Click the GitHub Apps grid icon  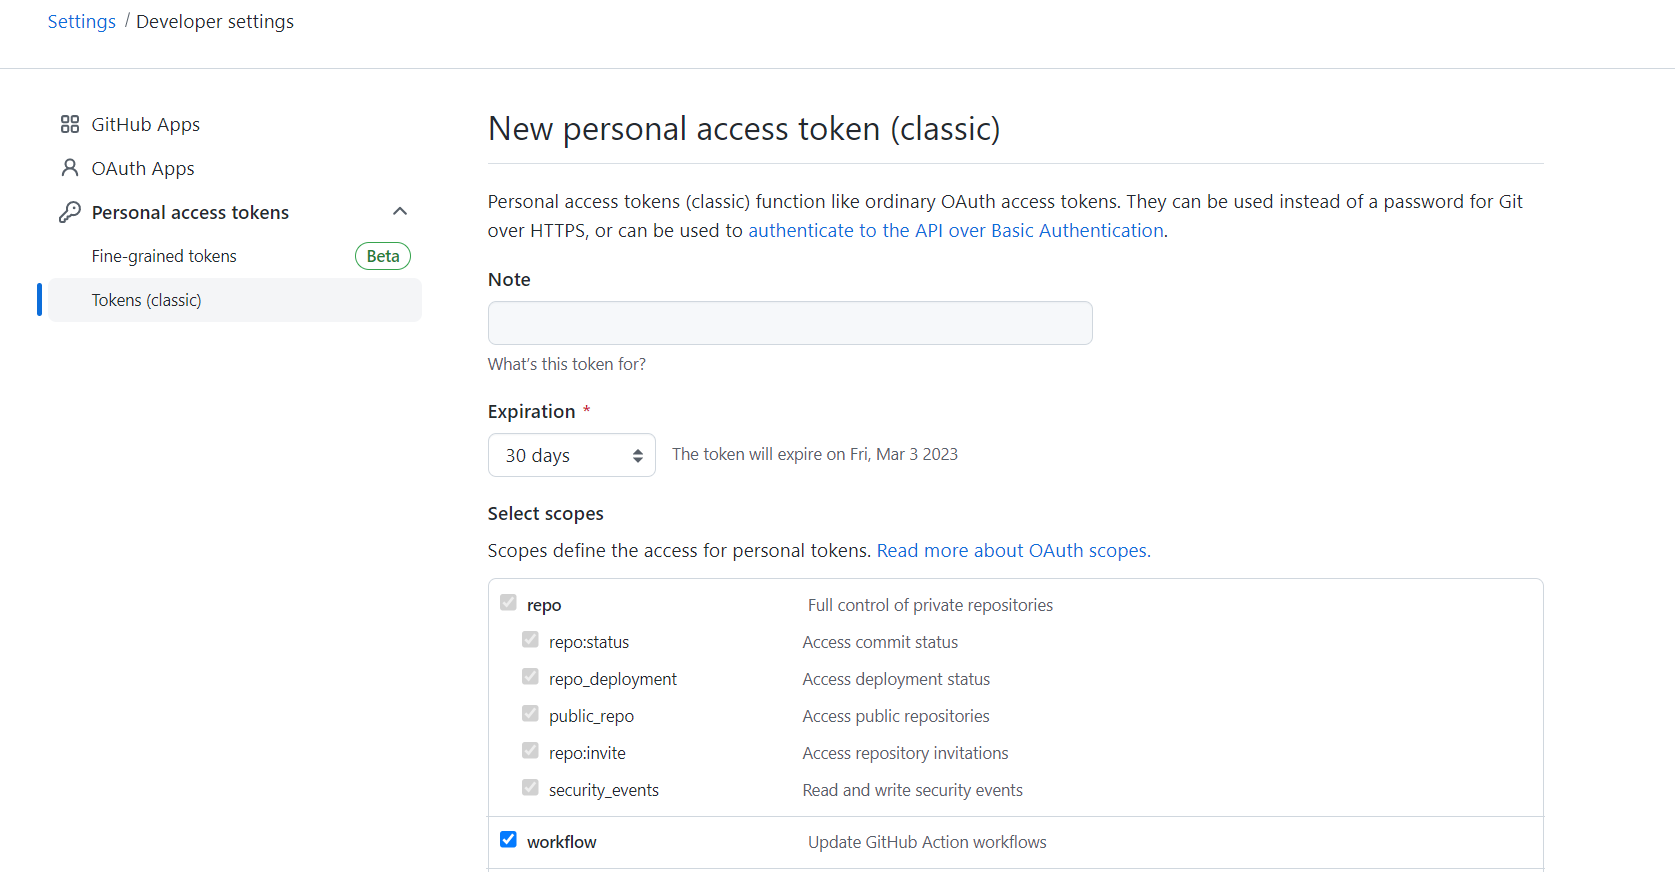(x=70, y=124)
